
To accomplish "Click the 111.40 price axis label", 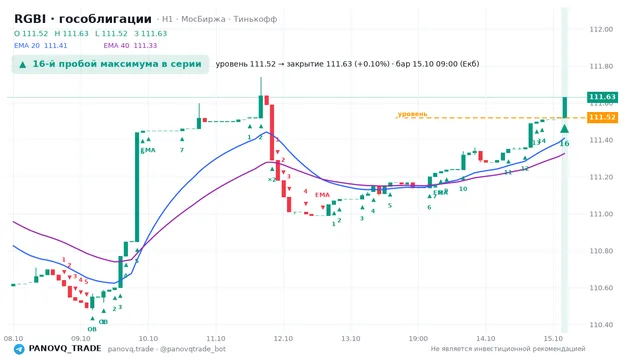I will (x=601, y=140).
